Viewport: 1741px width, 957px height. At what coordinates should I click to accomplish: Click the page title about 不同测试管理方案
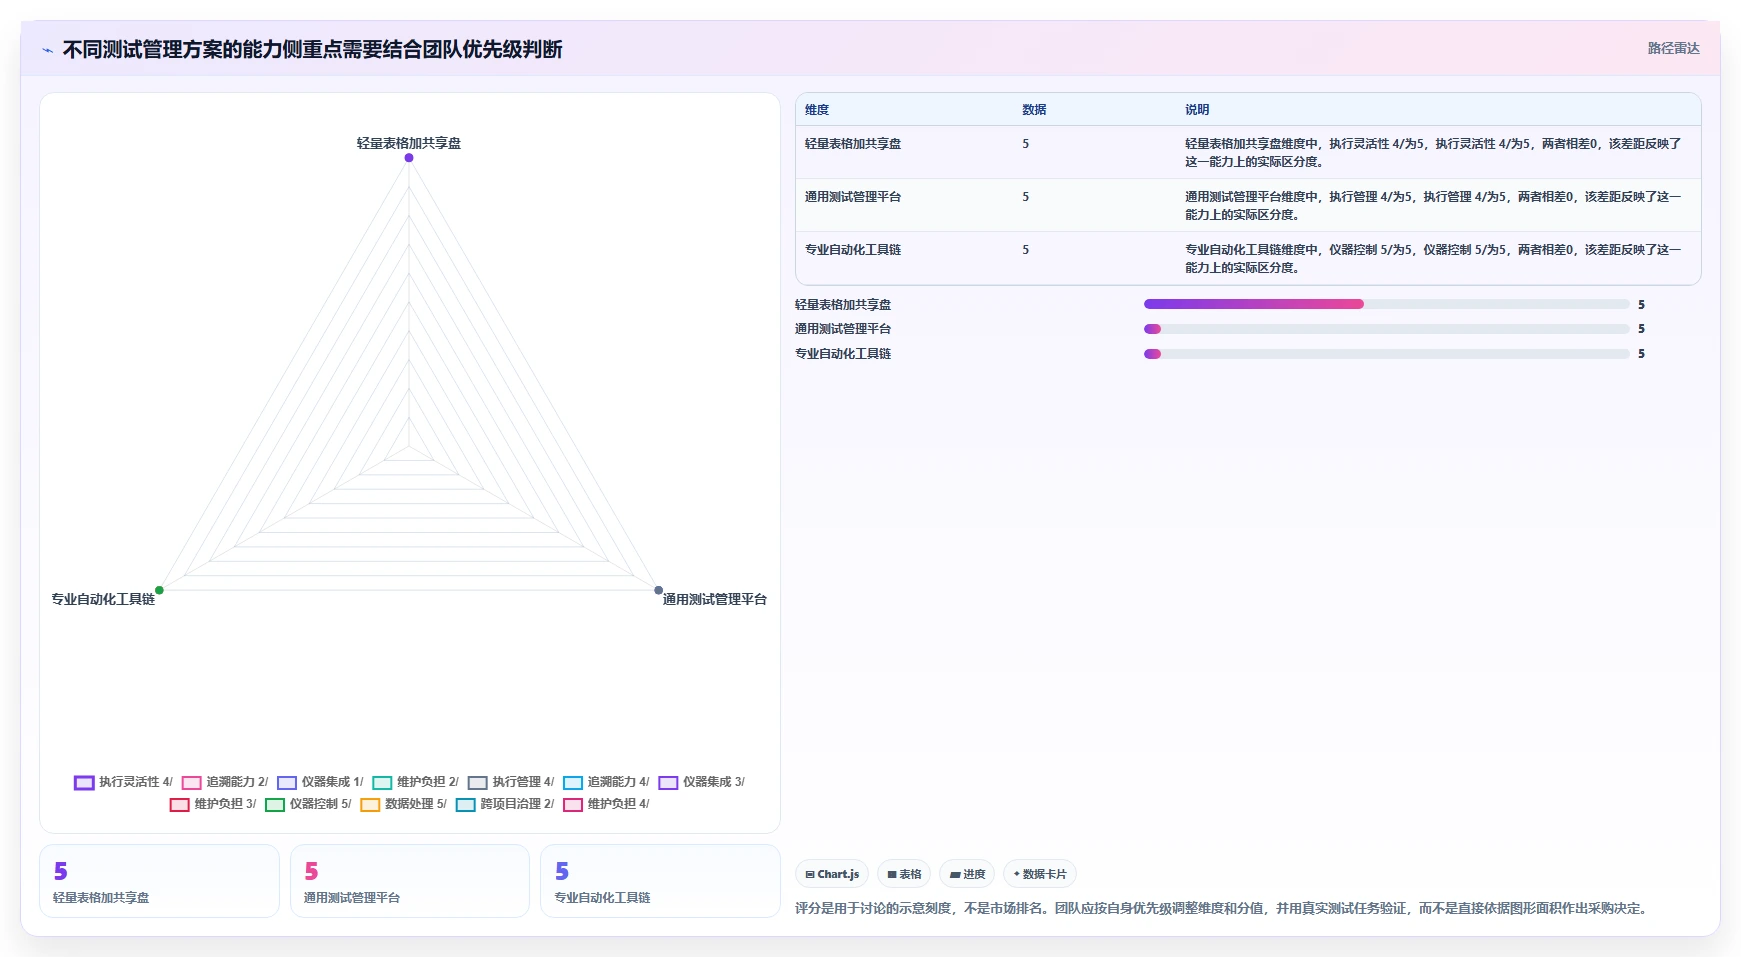pyautogui.click(x=313, y=50)
